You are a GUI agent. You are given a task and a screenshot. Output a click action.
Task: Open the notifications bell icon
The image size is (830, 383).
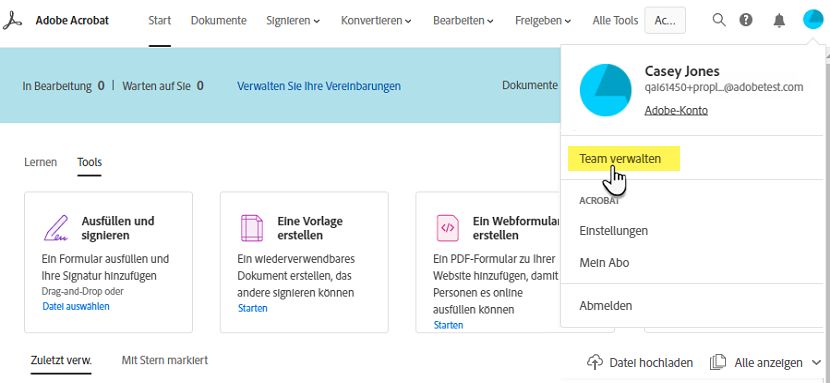click(x=779, y=21)
